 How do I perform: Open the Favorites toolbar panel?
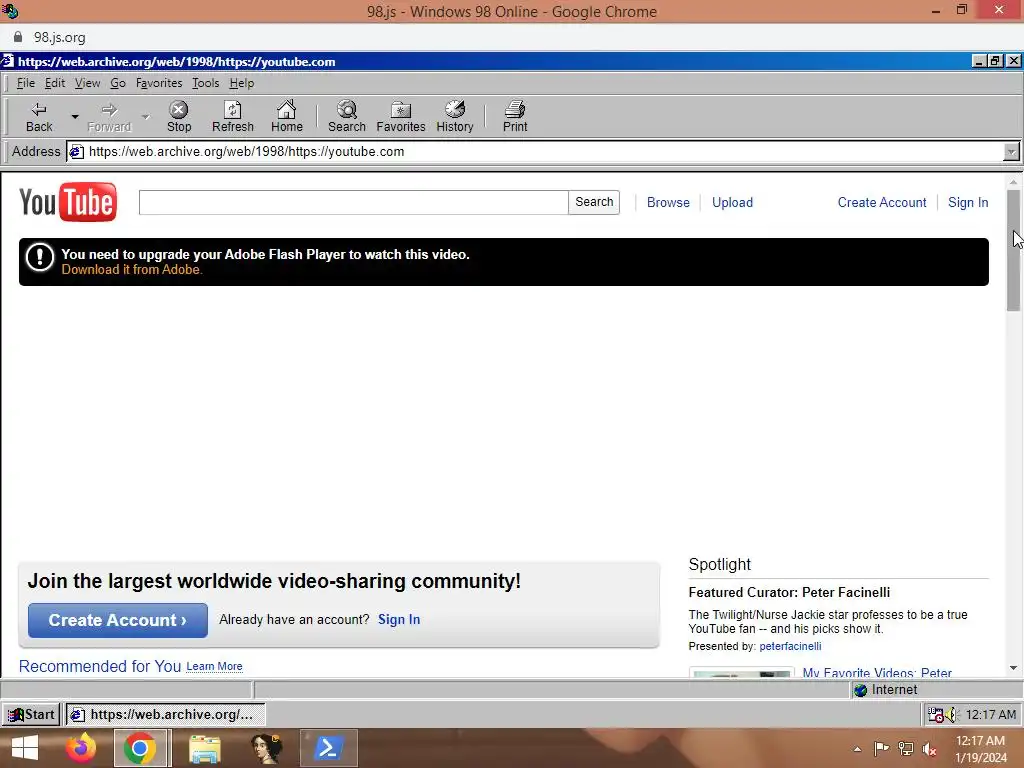coord(400,117)
